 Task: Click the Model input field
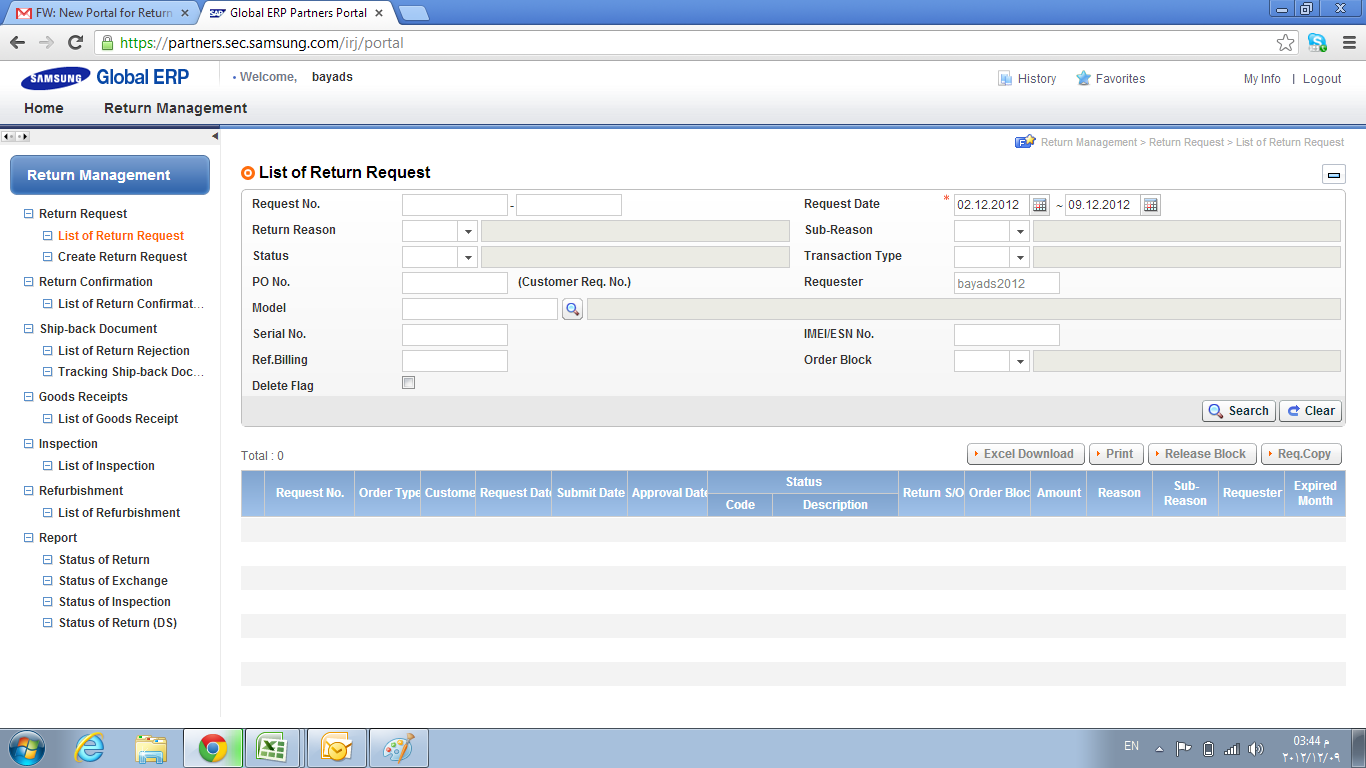[480, 309]
